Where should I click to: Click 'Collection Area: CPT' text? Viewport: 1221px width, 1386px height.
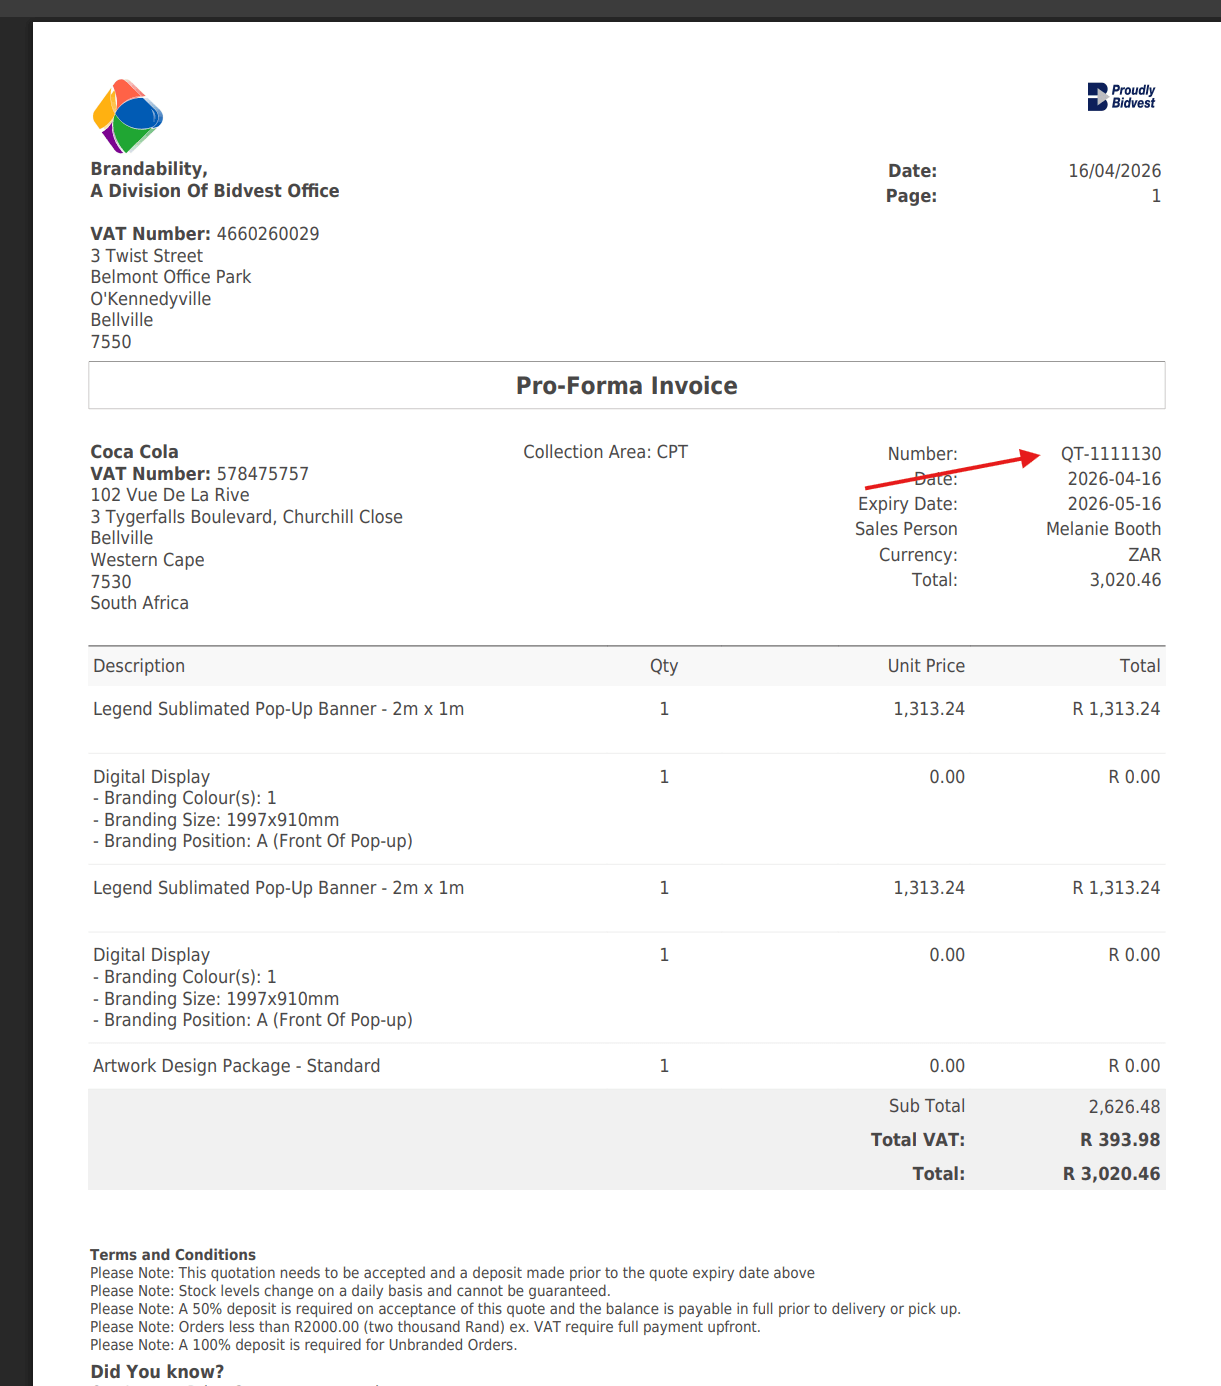pos(606,452)
